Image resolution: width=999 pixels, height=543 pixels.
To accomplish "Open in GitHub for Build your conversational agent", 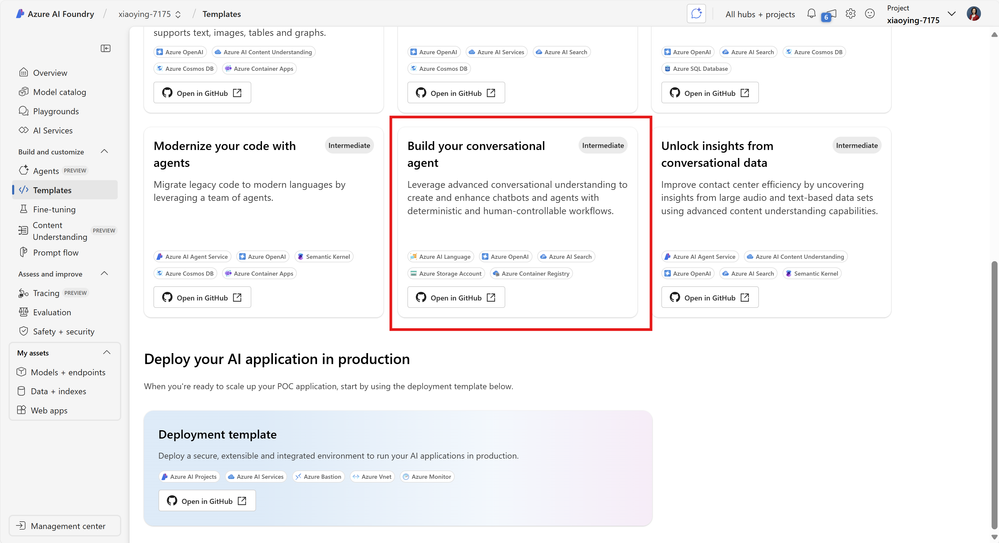I will pyautogui.click(x=456, y=297).
